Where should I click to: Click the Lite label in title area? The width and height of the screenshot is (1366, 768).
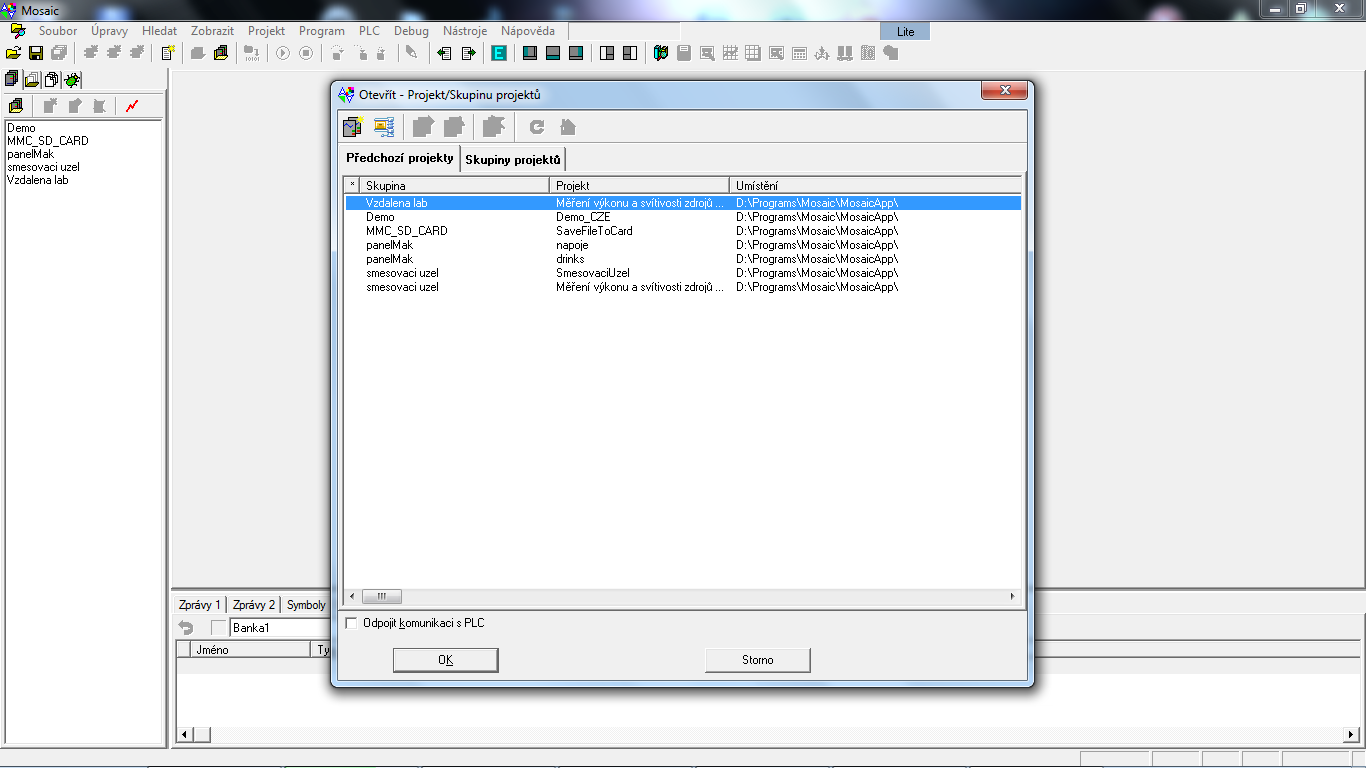coord(905,31)
